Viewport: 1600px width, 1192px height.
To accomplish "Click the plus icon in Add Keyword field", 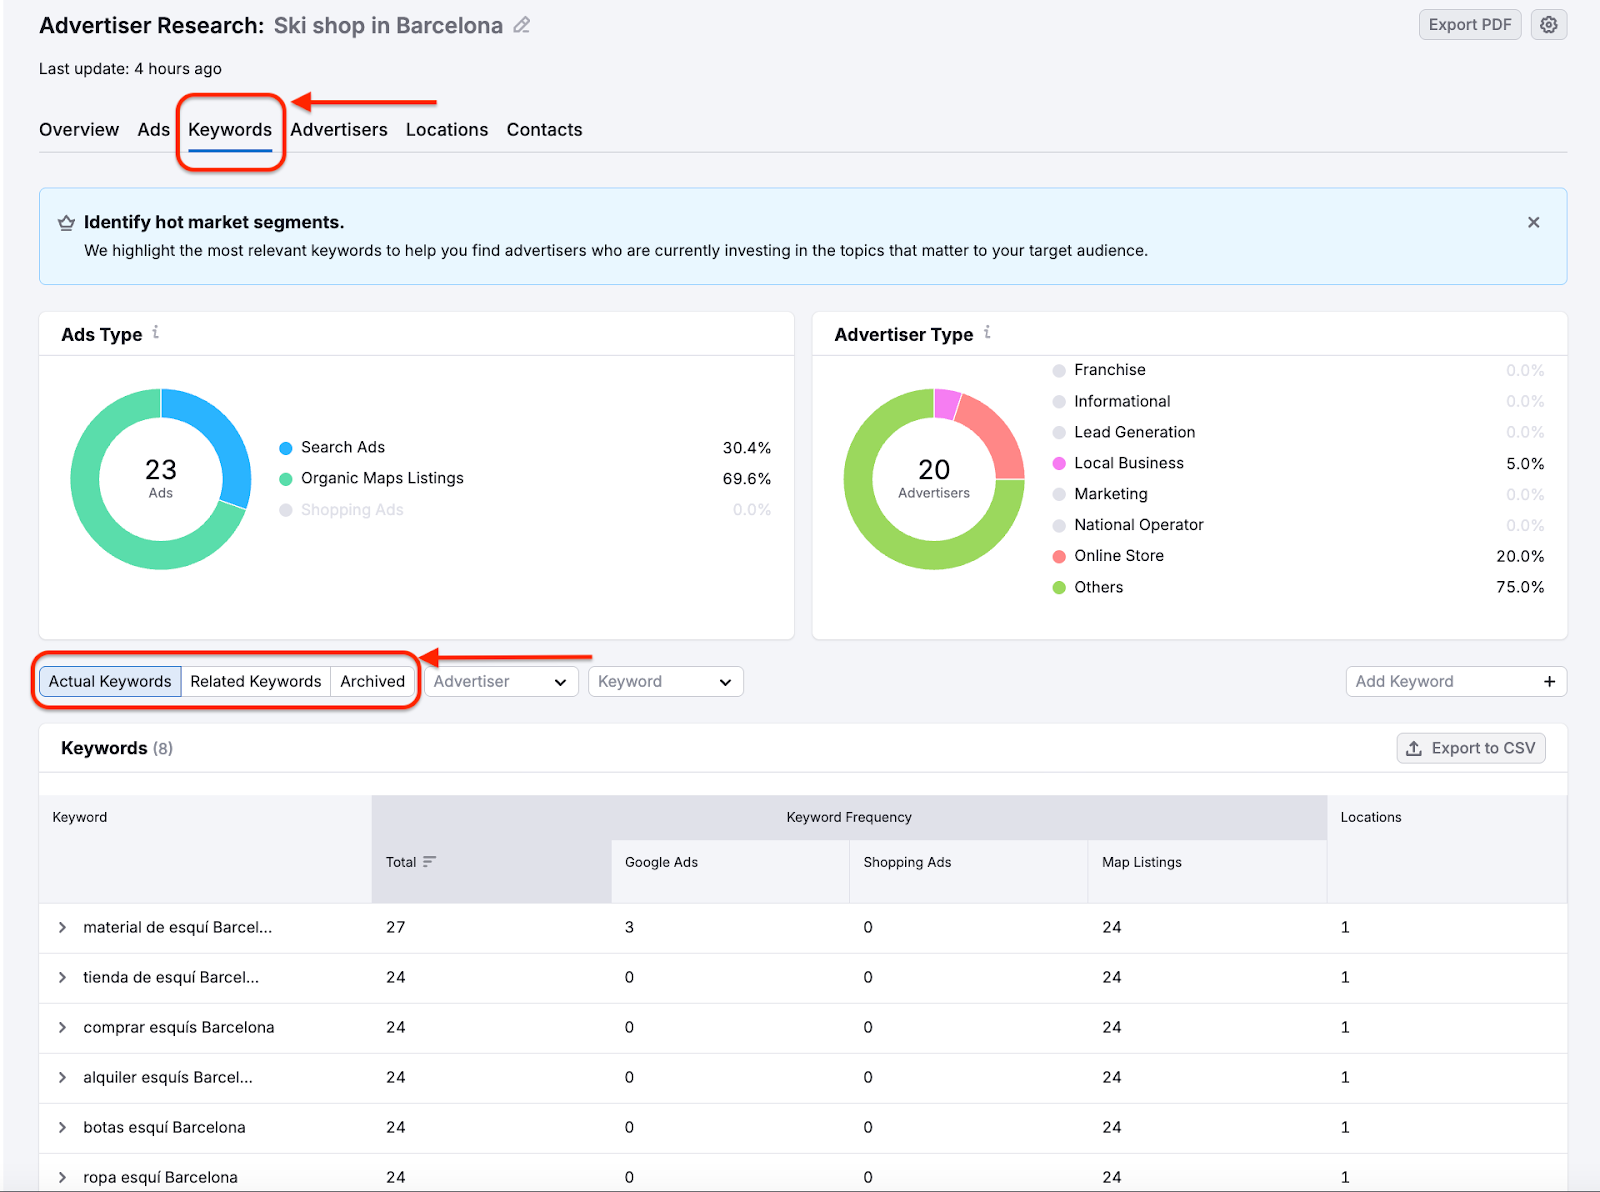I will (1549, 681).
